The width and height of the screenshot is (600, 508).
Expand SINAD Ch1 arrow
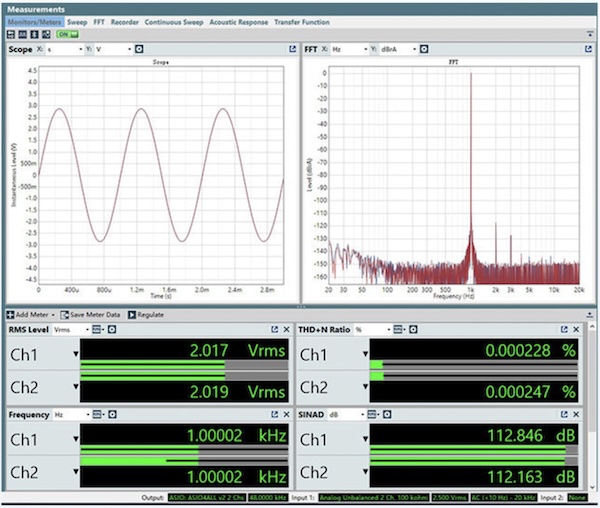tap(365, 439)
